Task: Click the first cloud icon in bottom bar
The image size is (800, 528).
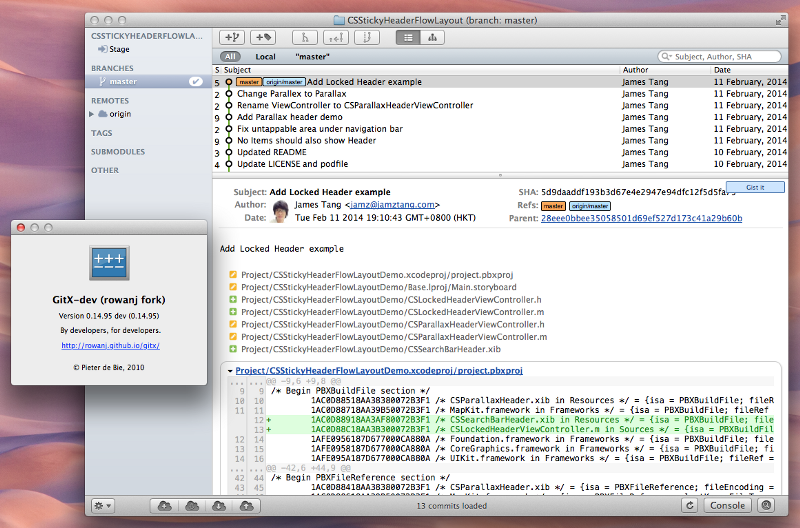Action: (x=165, y=506)
